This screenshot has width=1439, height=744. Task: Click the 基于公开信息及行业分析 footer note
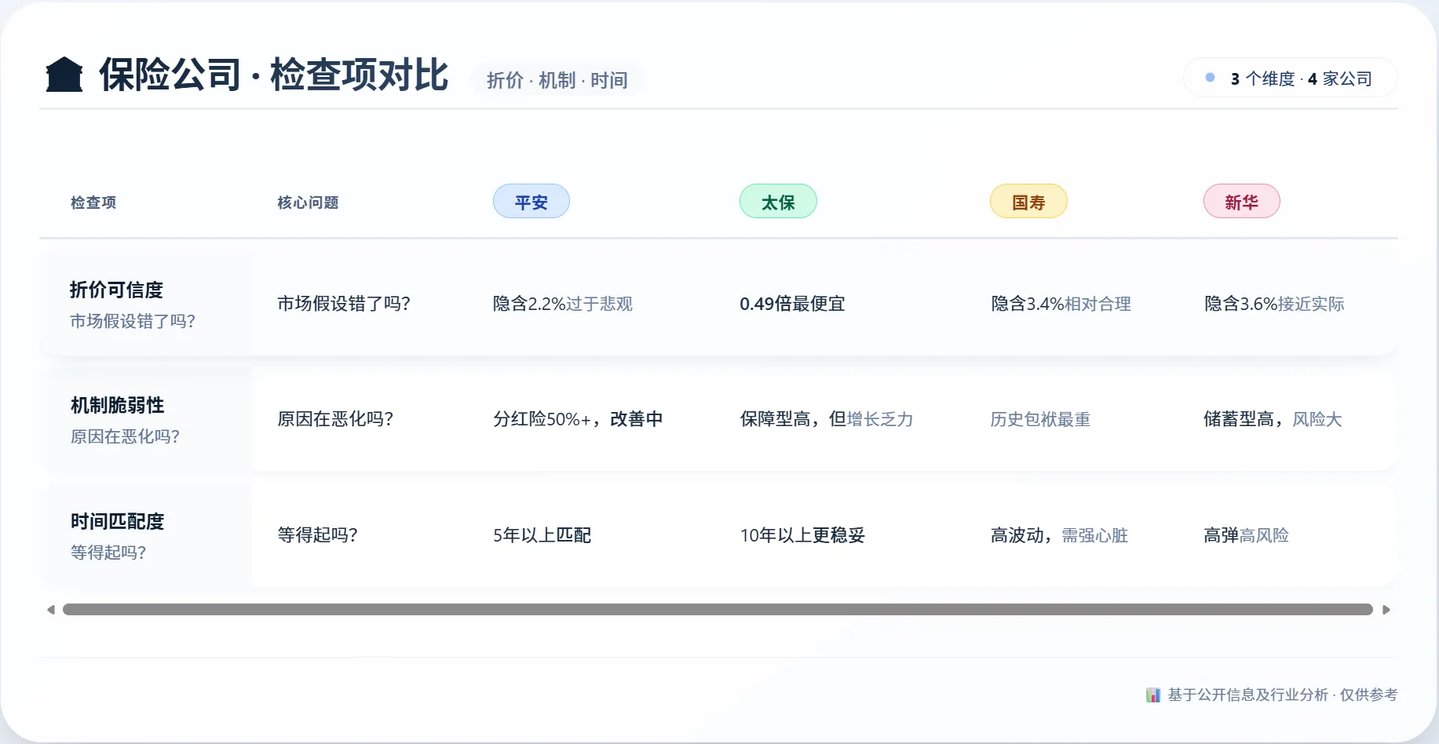[1282, 694]
